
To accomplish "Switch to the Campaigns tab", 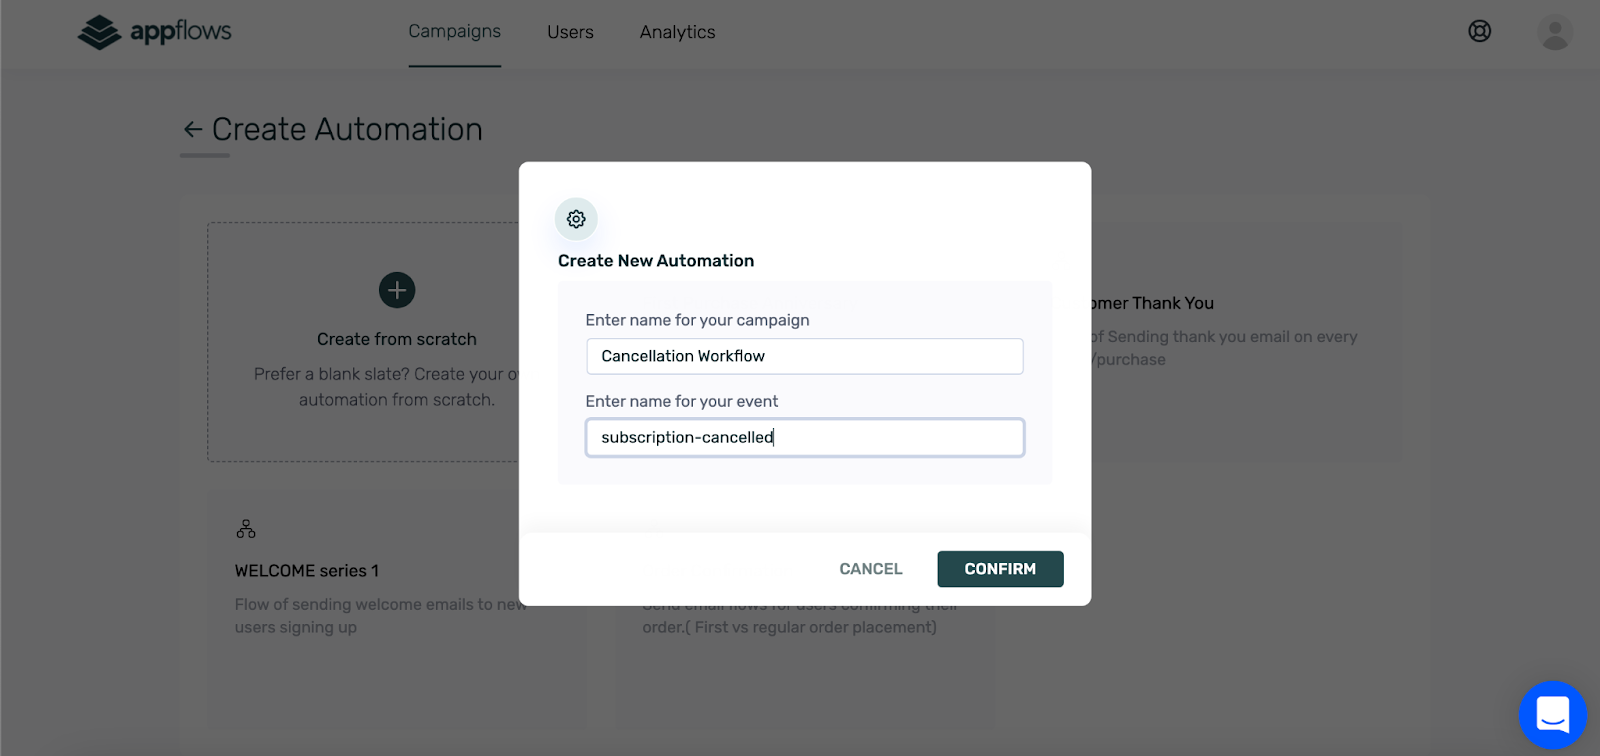I will [x=454, y=32].
